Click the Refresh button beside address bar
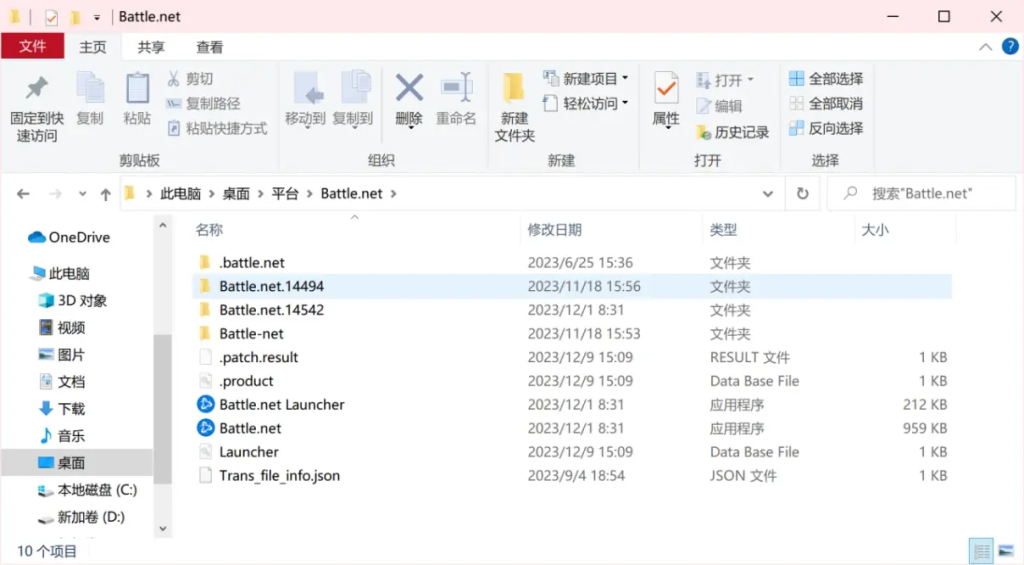 pyautogui.click(x=802, y=193)
